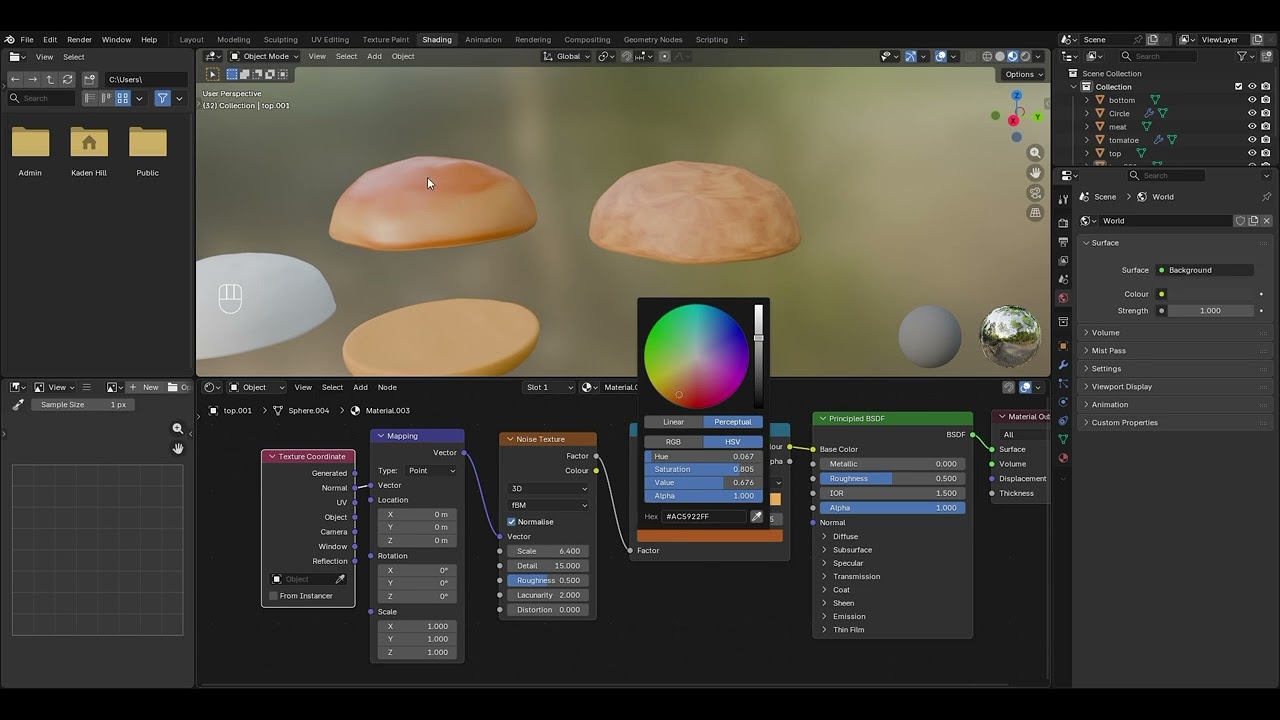Viewport: 1280px width, 720px height.
Task: Click the viewport pan hand gizmo
Action: (x=1035, y=173)
